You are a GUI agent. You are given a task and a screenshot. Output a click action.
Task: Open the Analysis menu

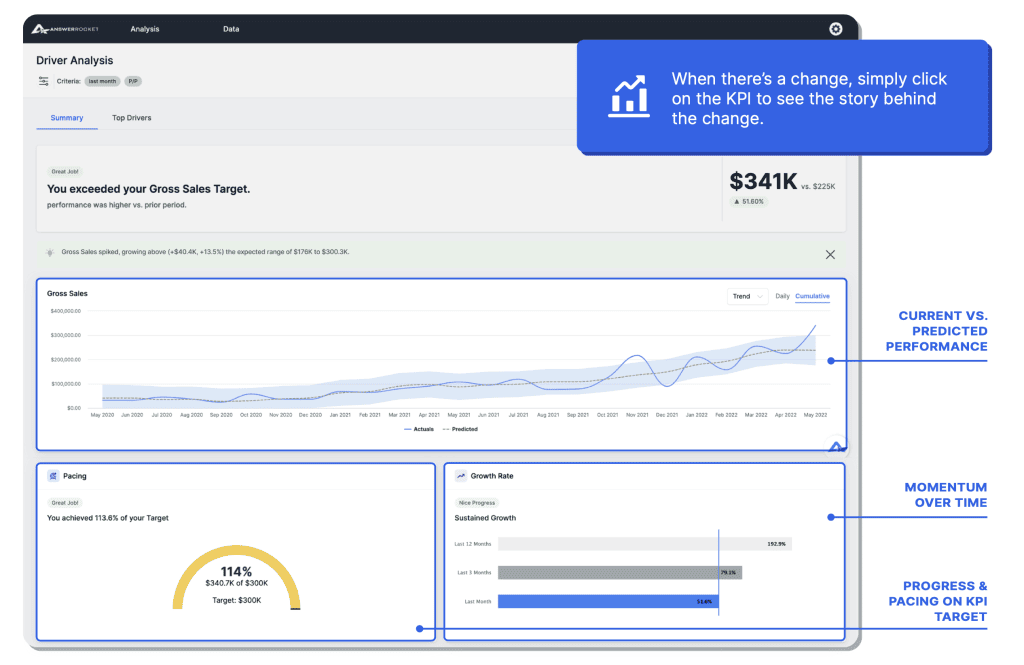tap(145, 28)
